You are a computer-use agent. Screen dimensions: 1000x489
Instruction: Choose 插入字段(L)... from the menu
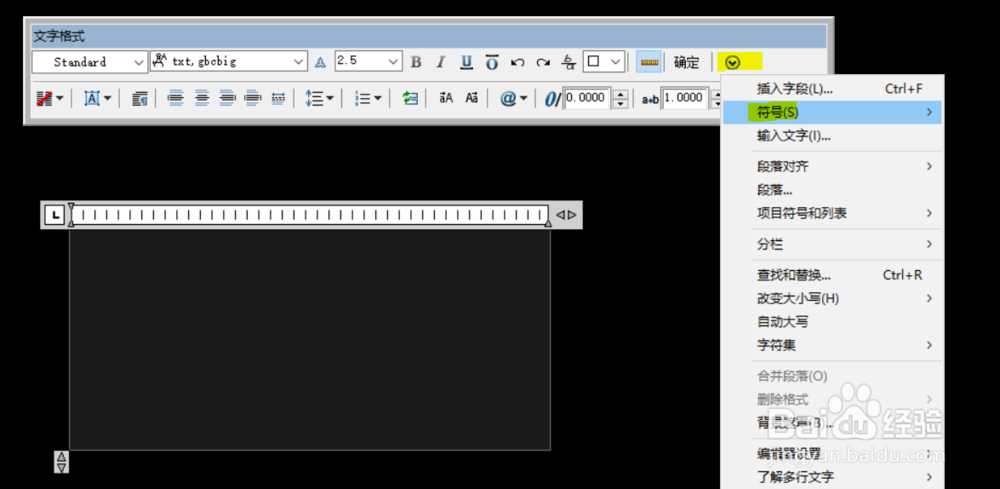tap(832, 89)
